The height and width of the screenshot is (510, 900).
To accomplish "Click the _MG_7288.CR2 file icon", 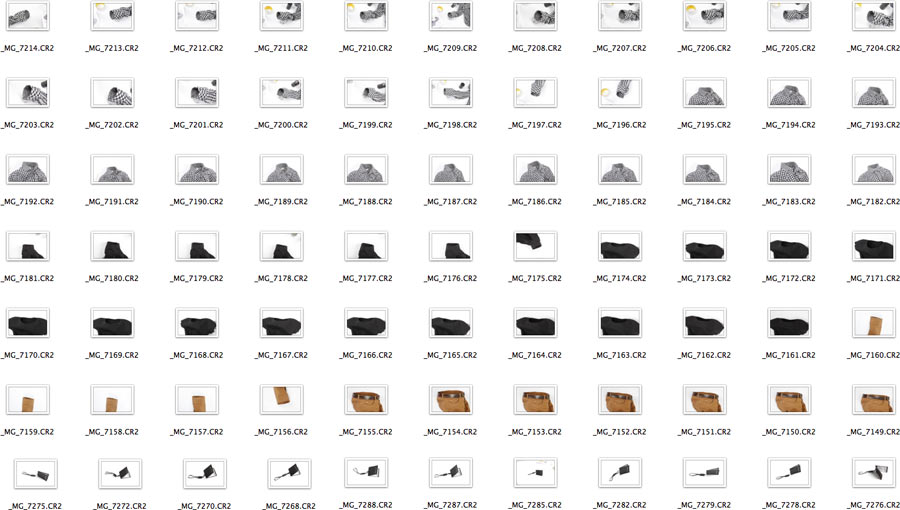I will (x=366, y=474).
